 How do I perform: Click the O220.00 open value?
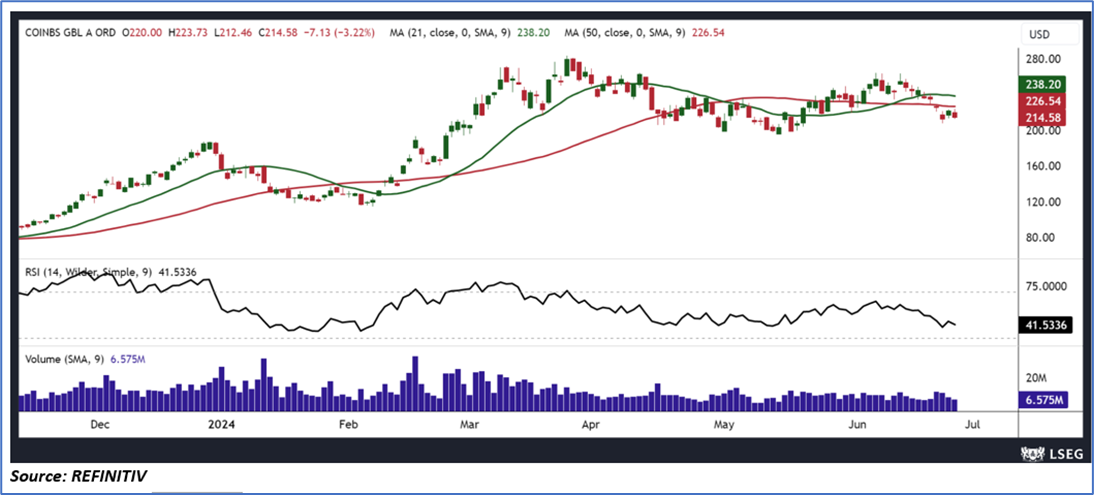tap(142, 31)
